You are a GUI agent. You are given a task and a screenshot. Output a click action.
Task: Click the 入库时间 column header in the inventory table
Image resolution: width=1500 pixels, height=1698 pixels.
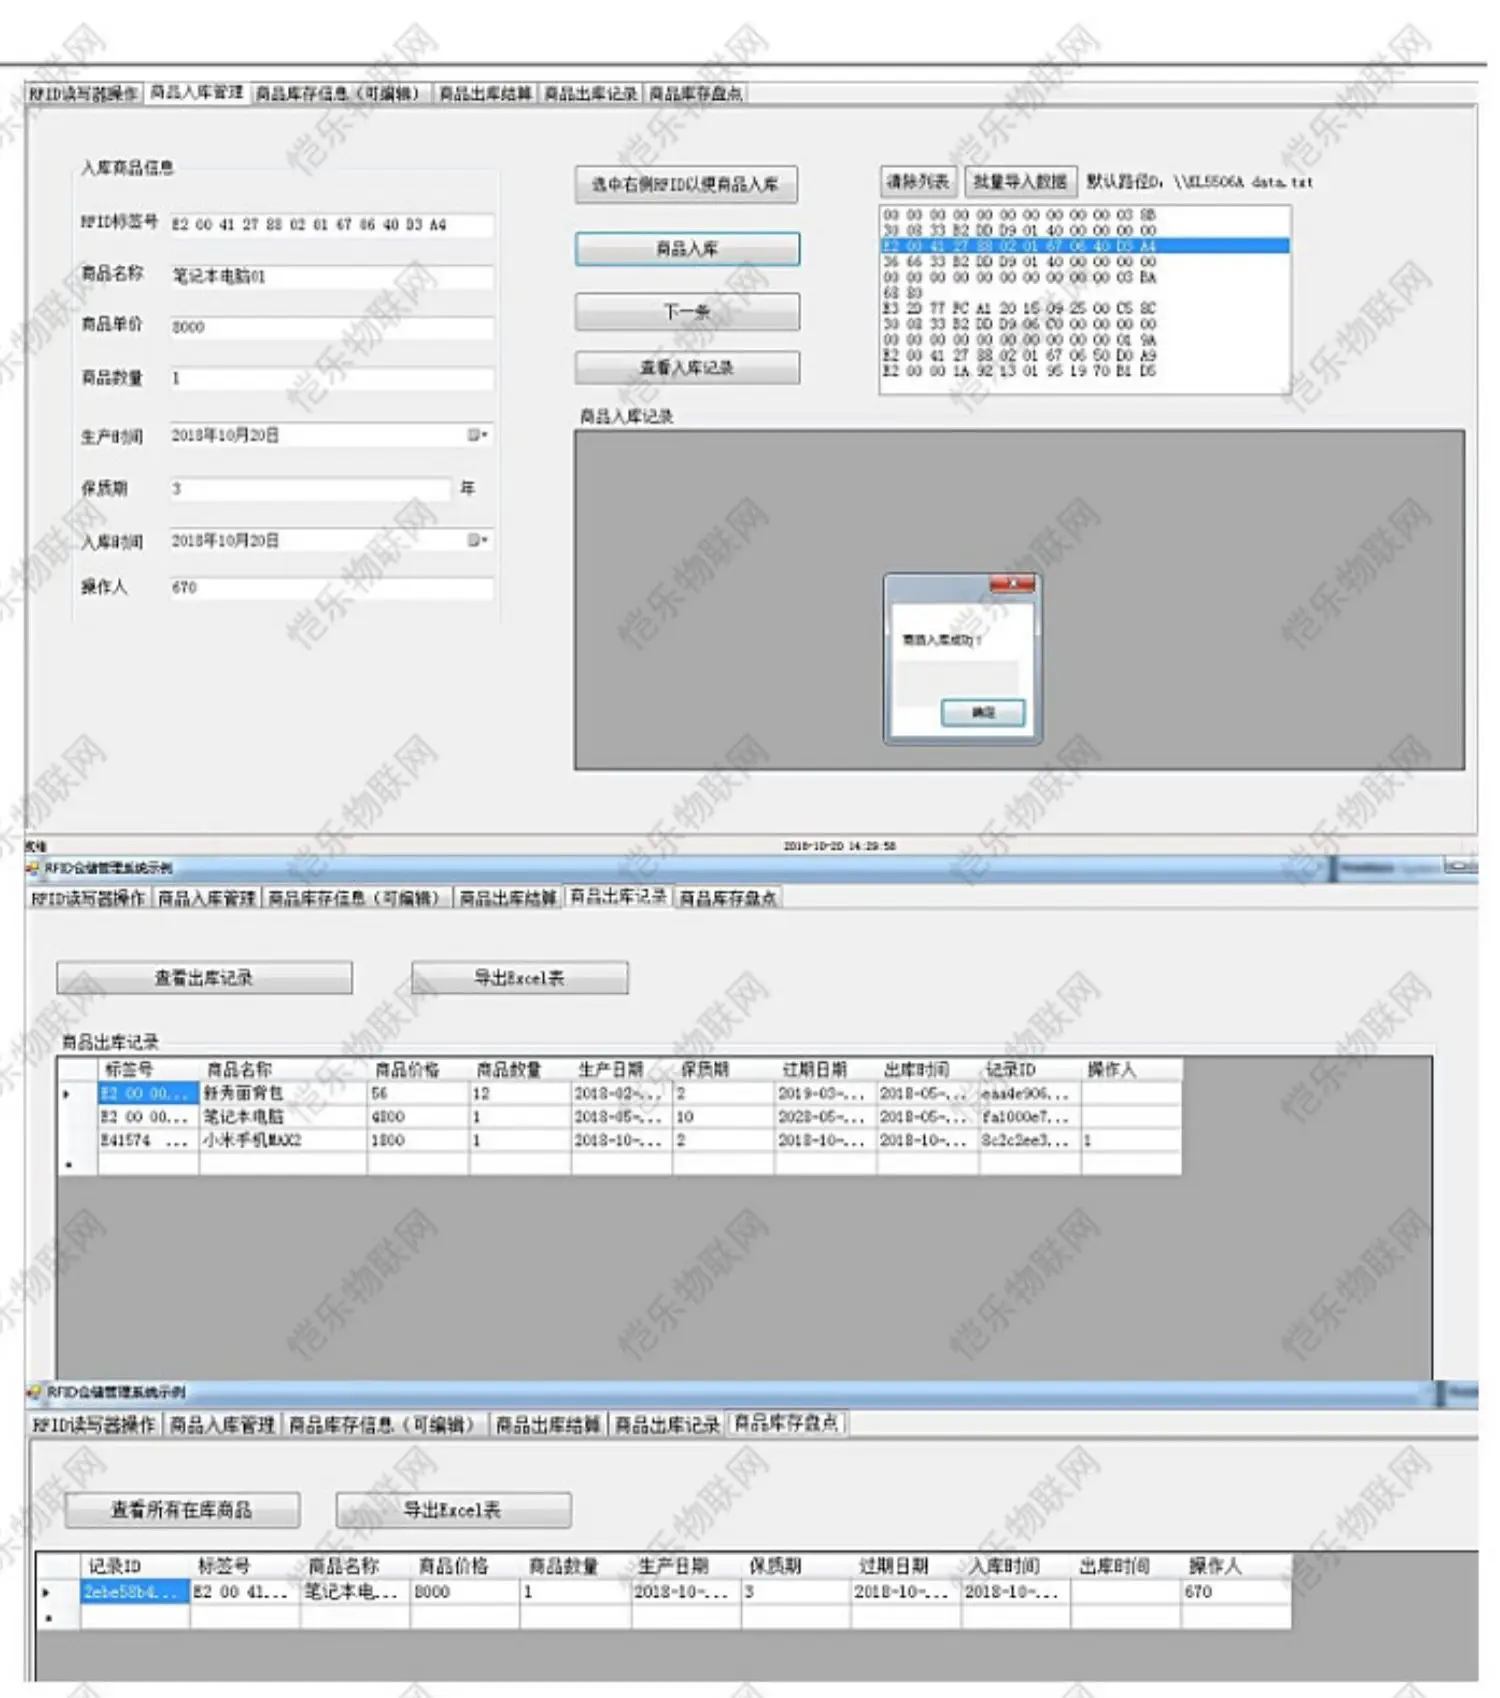1016,1566
